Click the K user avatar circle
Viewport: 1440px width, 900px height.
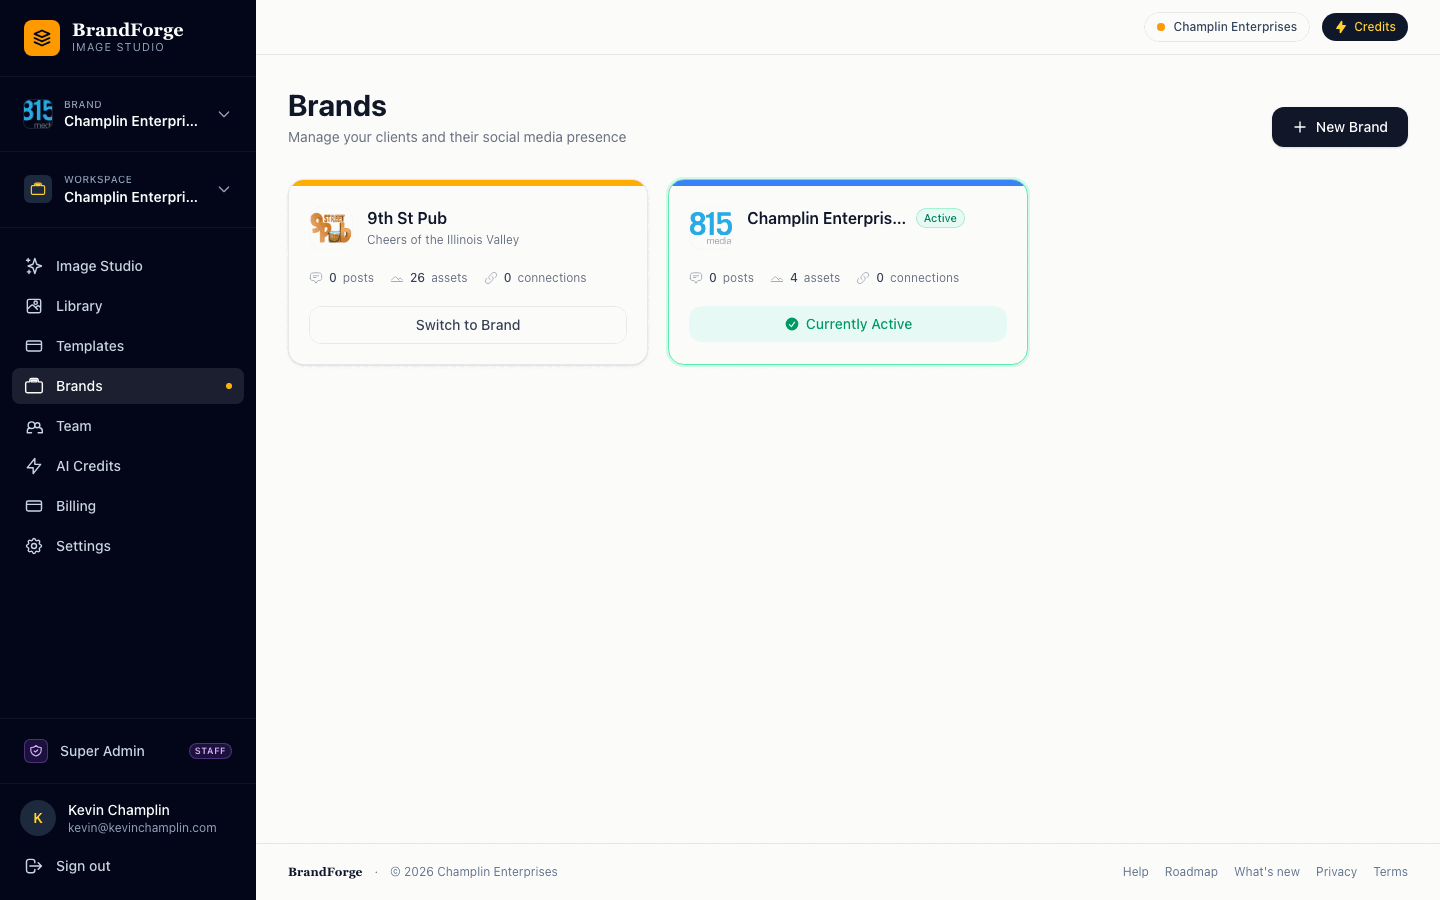38,818
